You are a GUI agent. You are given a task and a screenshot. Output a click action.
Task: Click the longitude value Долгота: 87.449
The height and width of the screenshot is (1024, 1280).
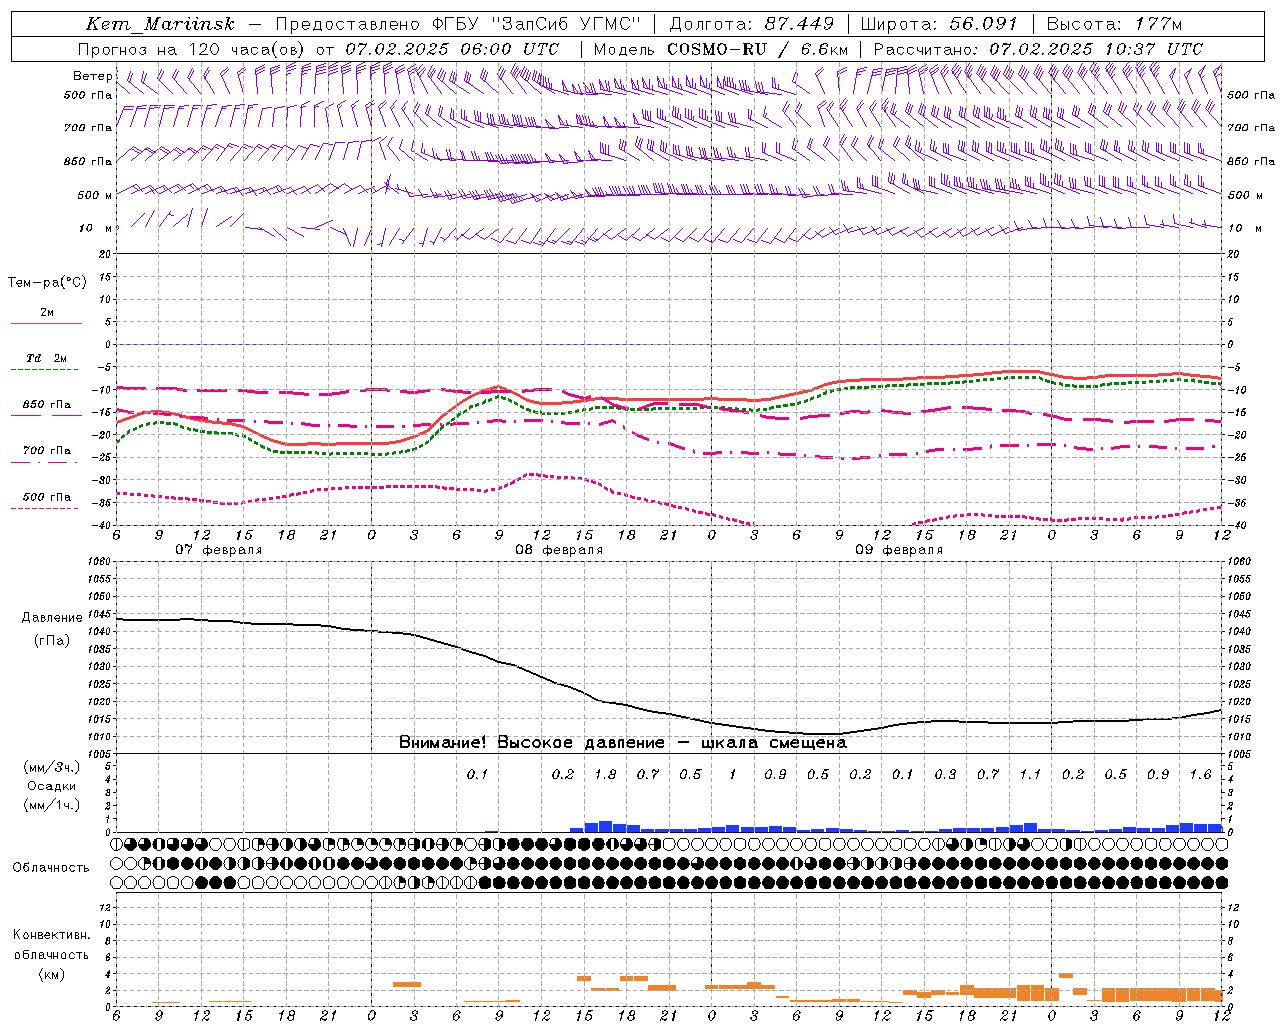point(752,24)
